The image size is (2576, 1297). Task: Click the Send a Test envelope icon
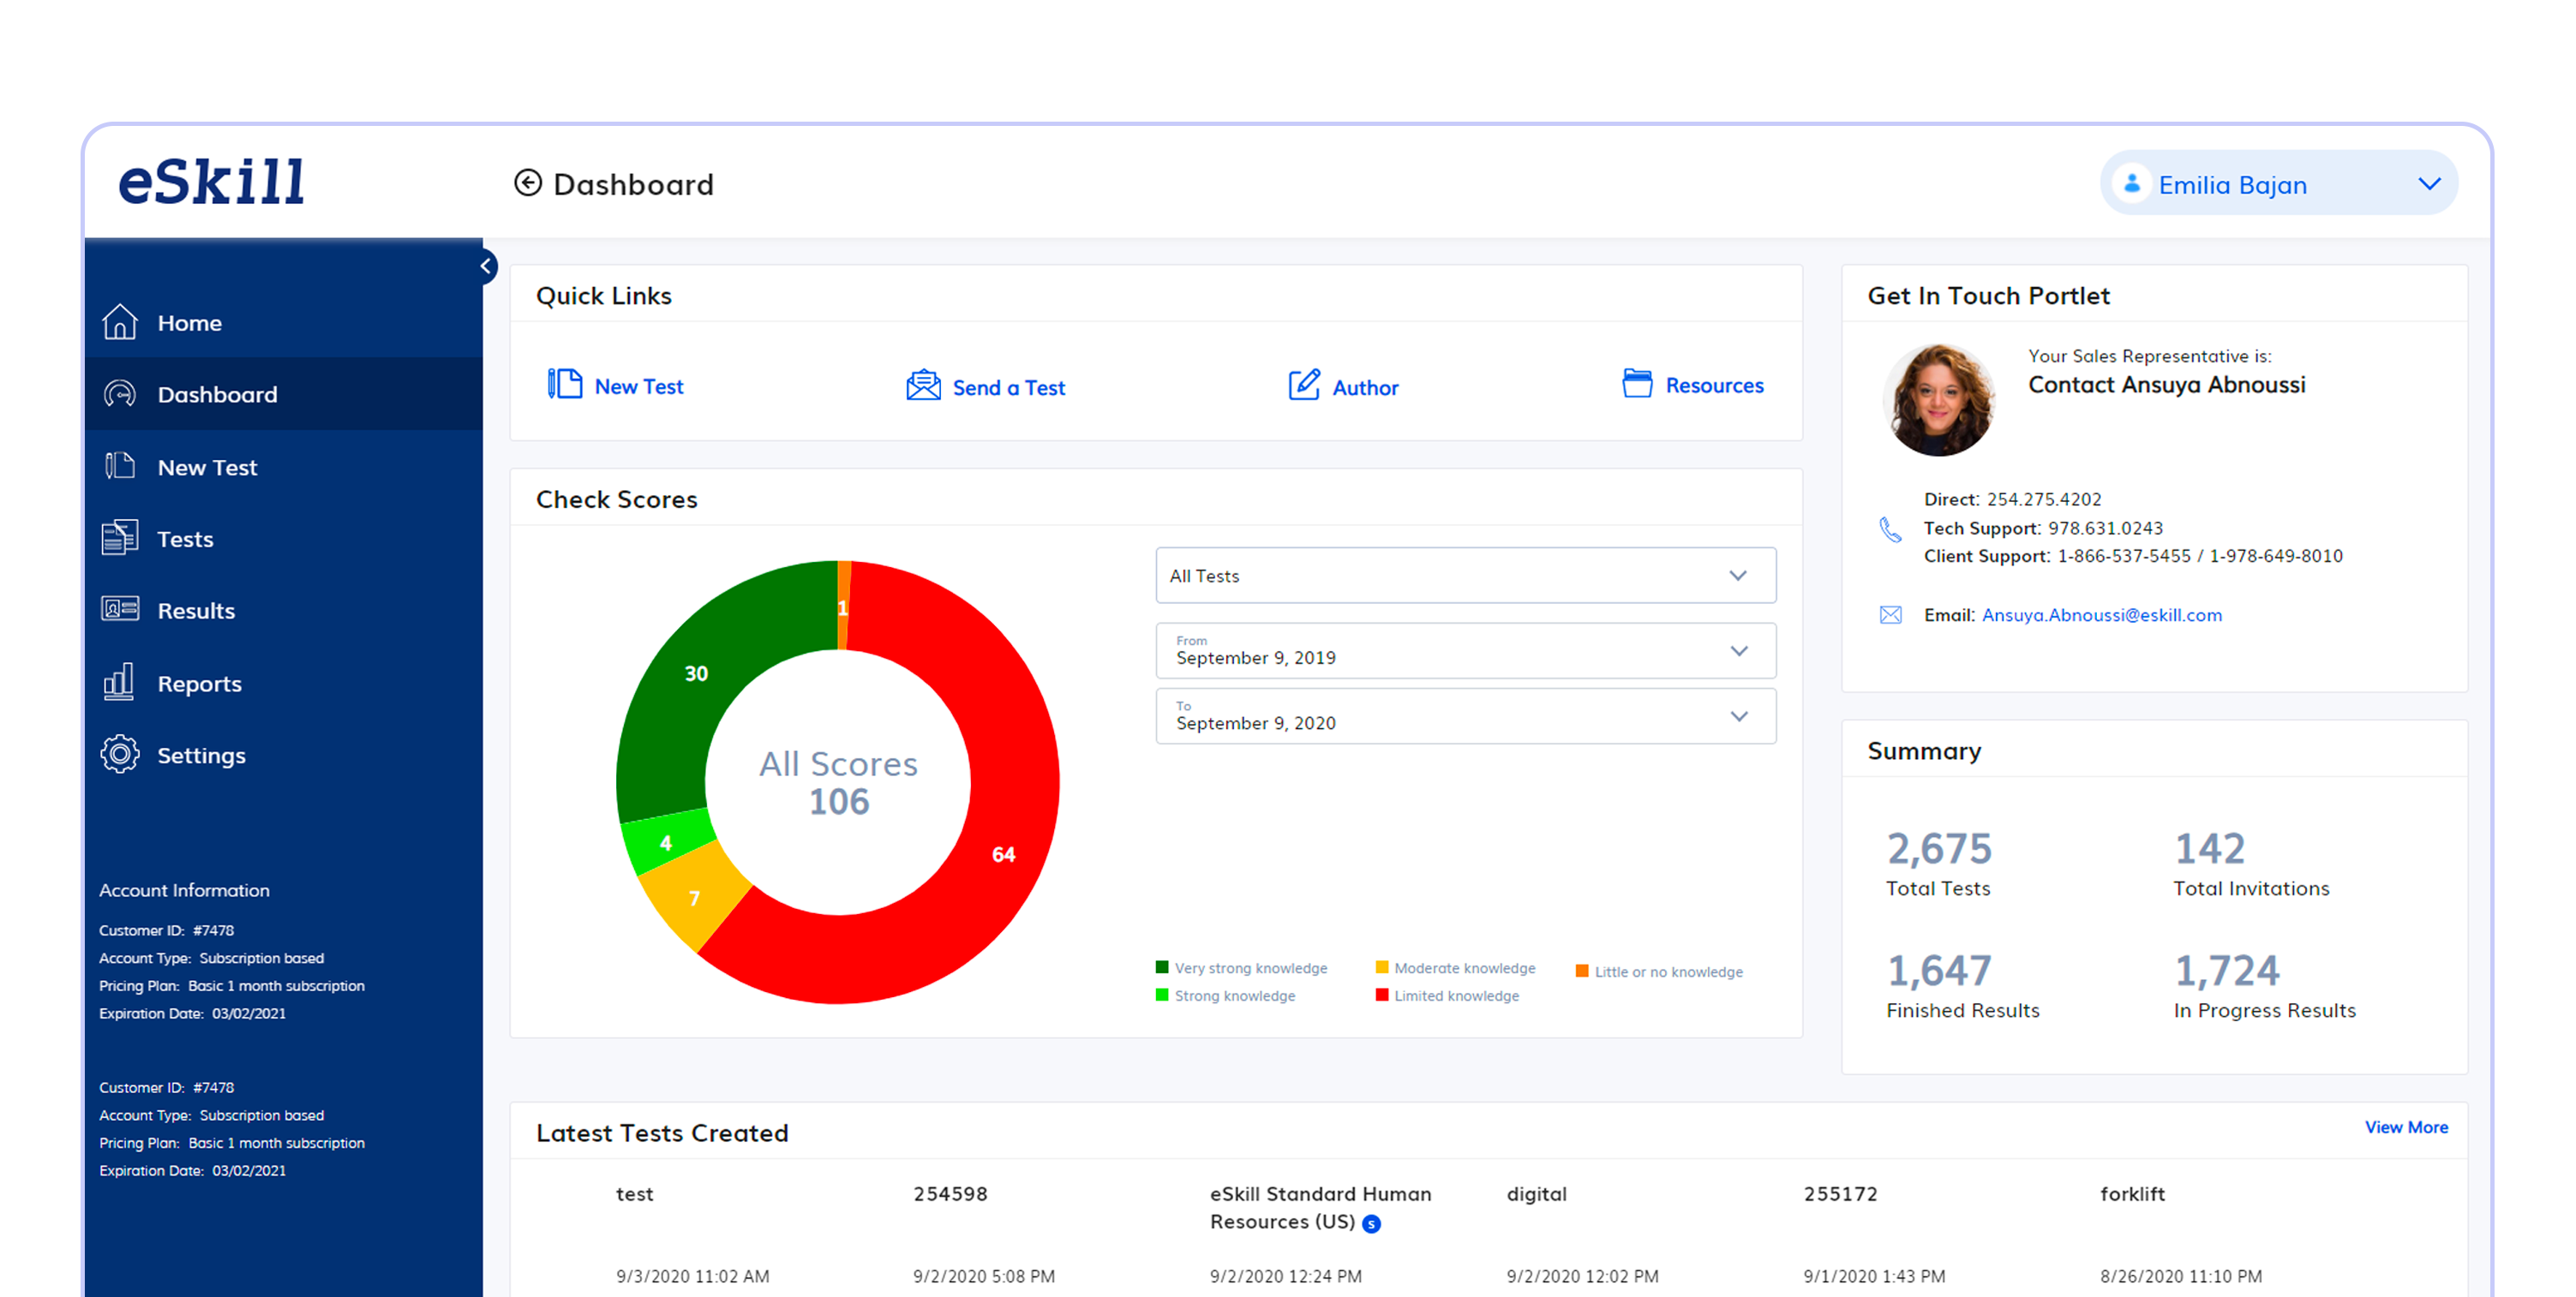pyautogui.click(x=923, y=385)
